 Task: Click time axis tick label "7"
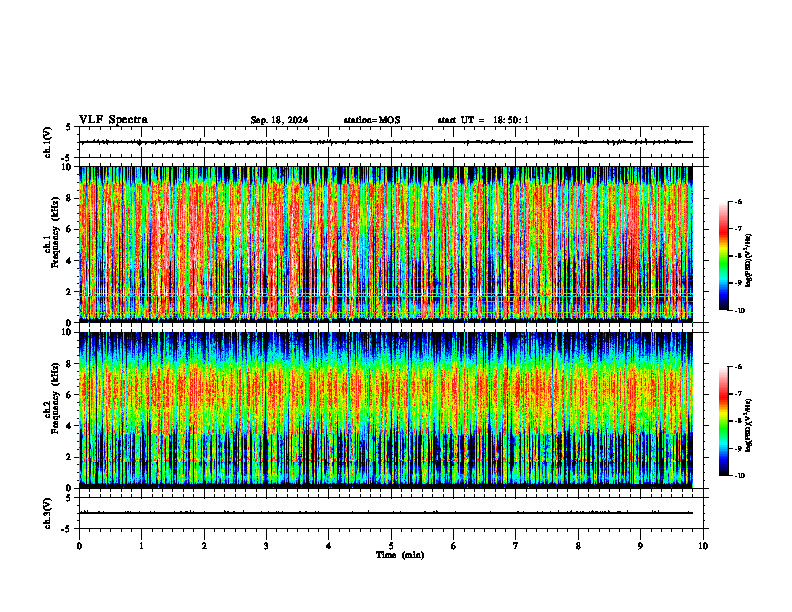pyautogui.click(x=516, y=546)
